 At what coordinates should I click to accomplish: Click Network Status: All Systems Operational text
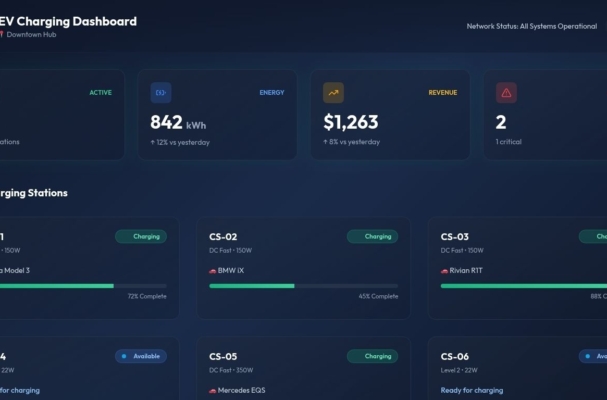(x=532, y=26)
